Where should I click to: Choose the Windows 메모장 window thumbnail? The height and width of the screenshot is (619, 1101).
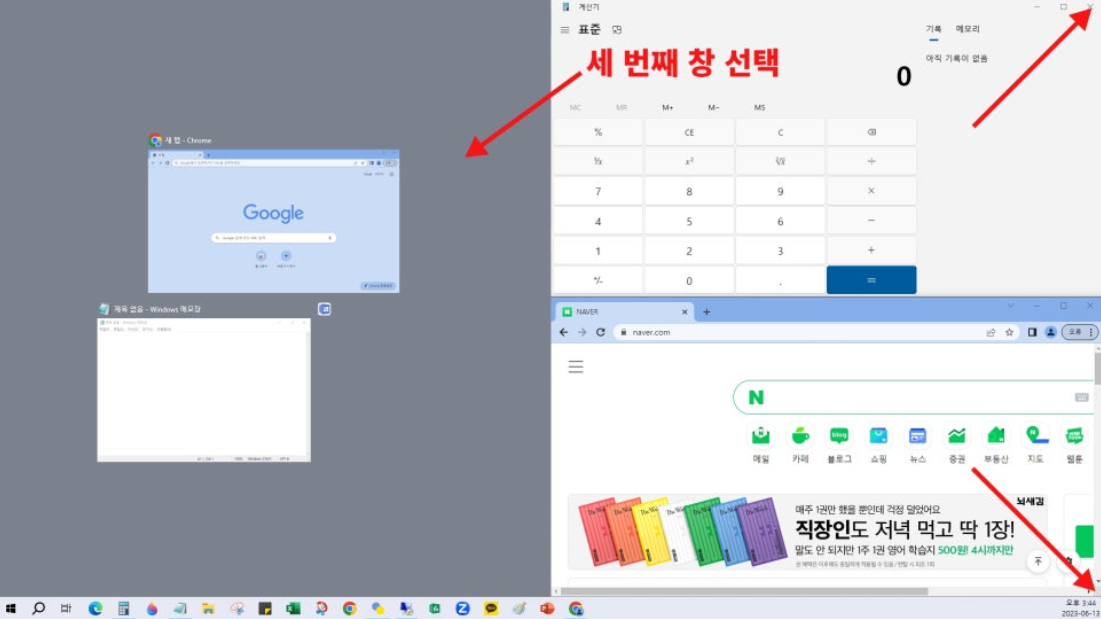point(203,389)
